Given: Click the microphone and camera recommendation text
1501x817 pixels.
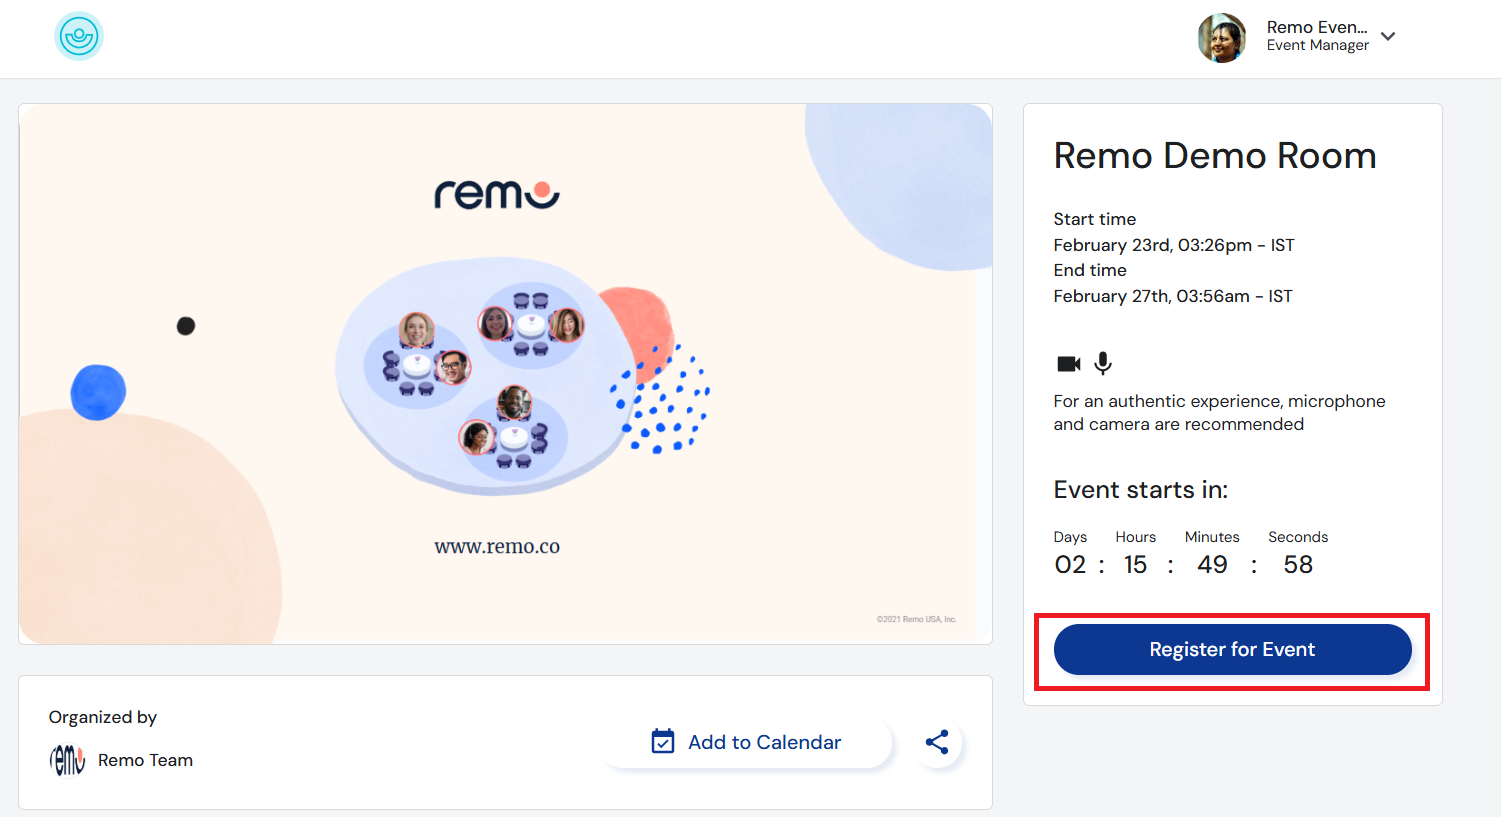Looking at the screenshot, I should 1219,412.
